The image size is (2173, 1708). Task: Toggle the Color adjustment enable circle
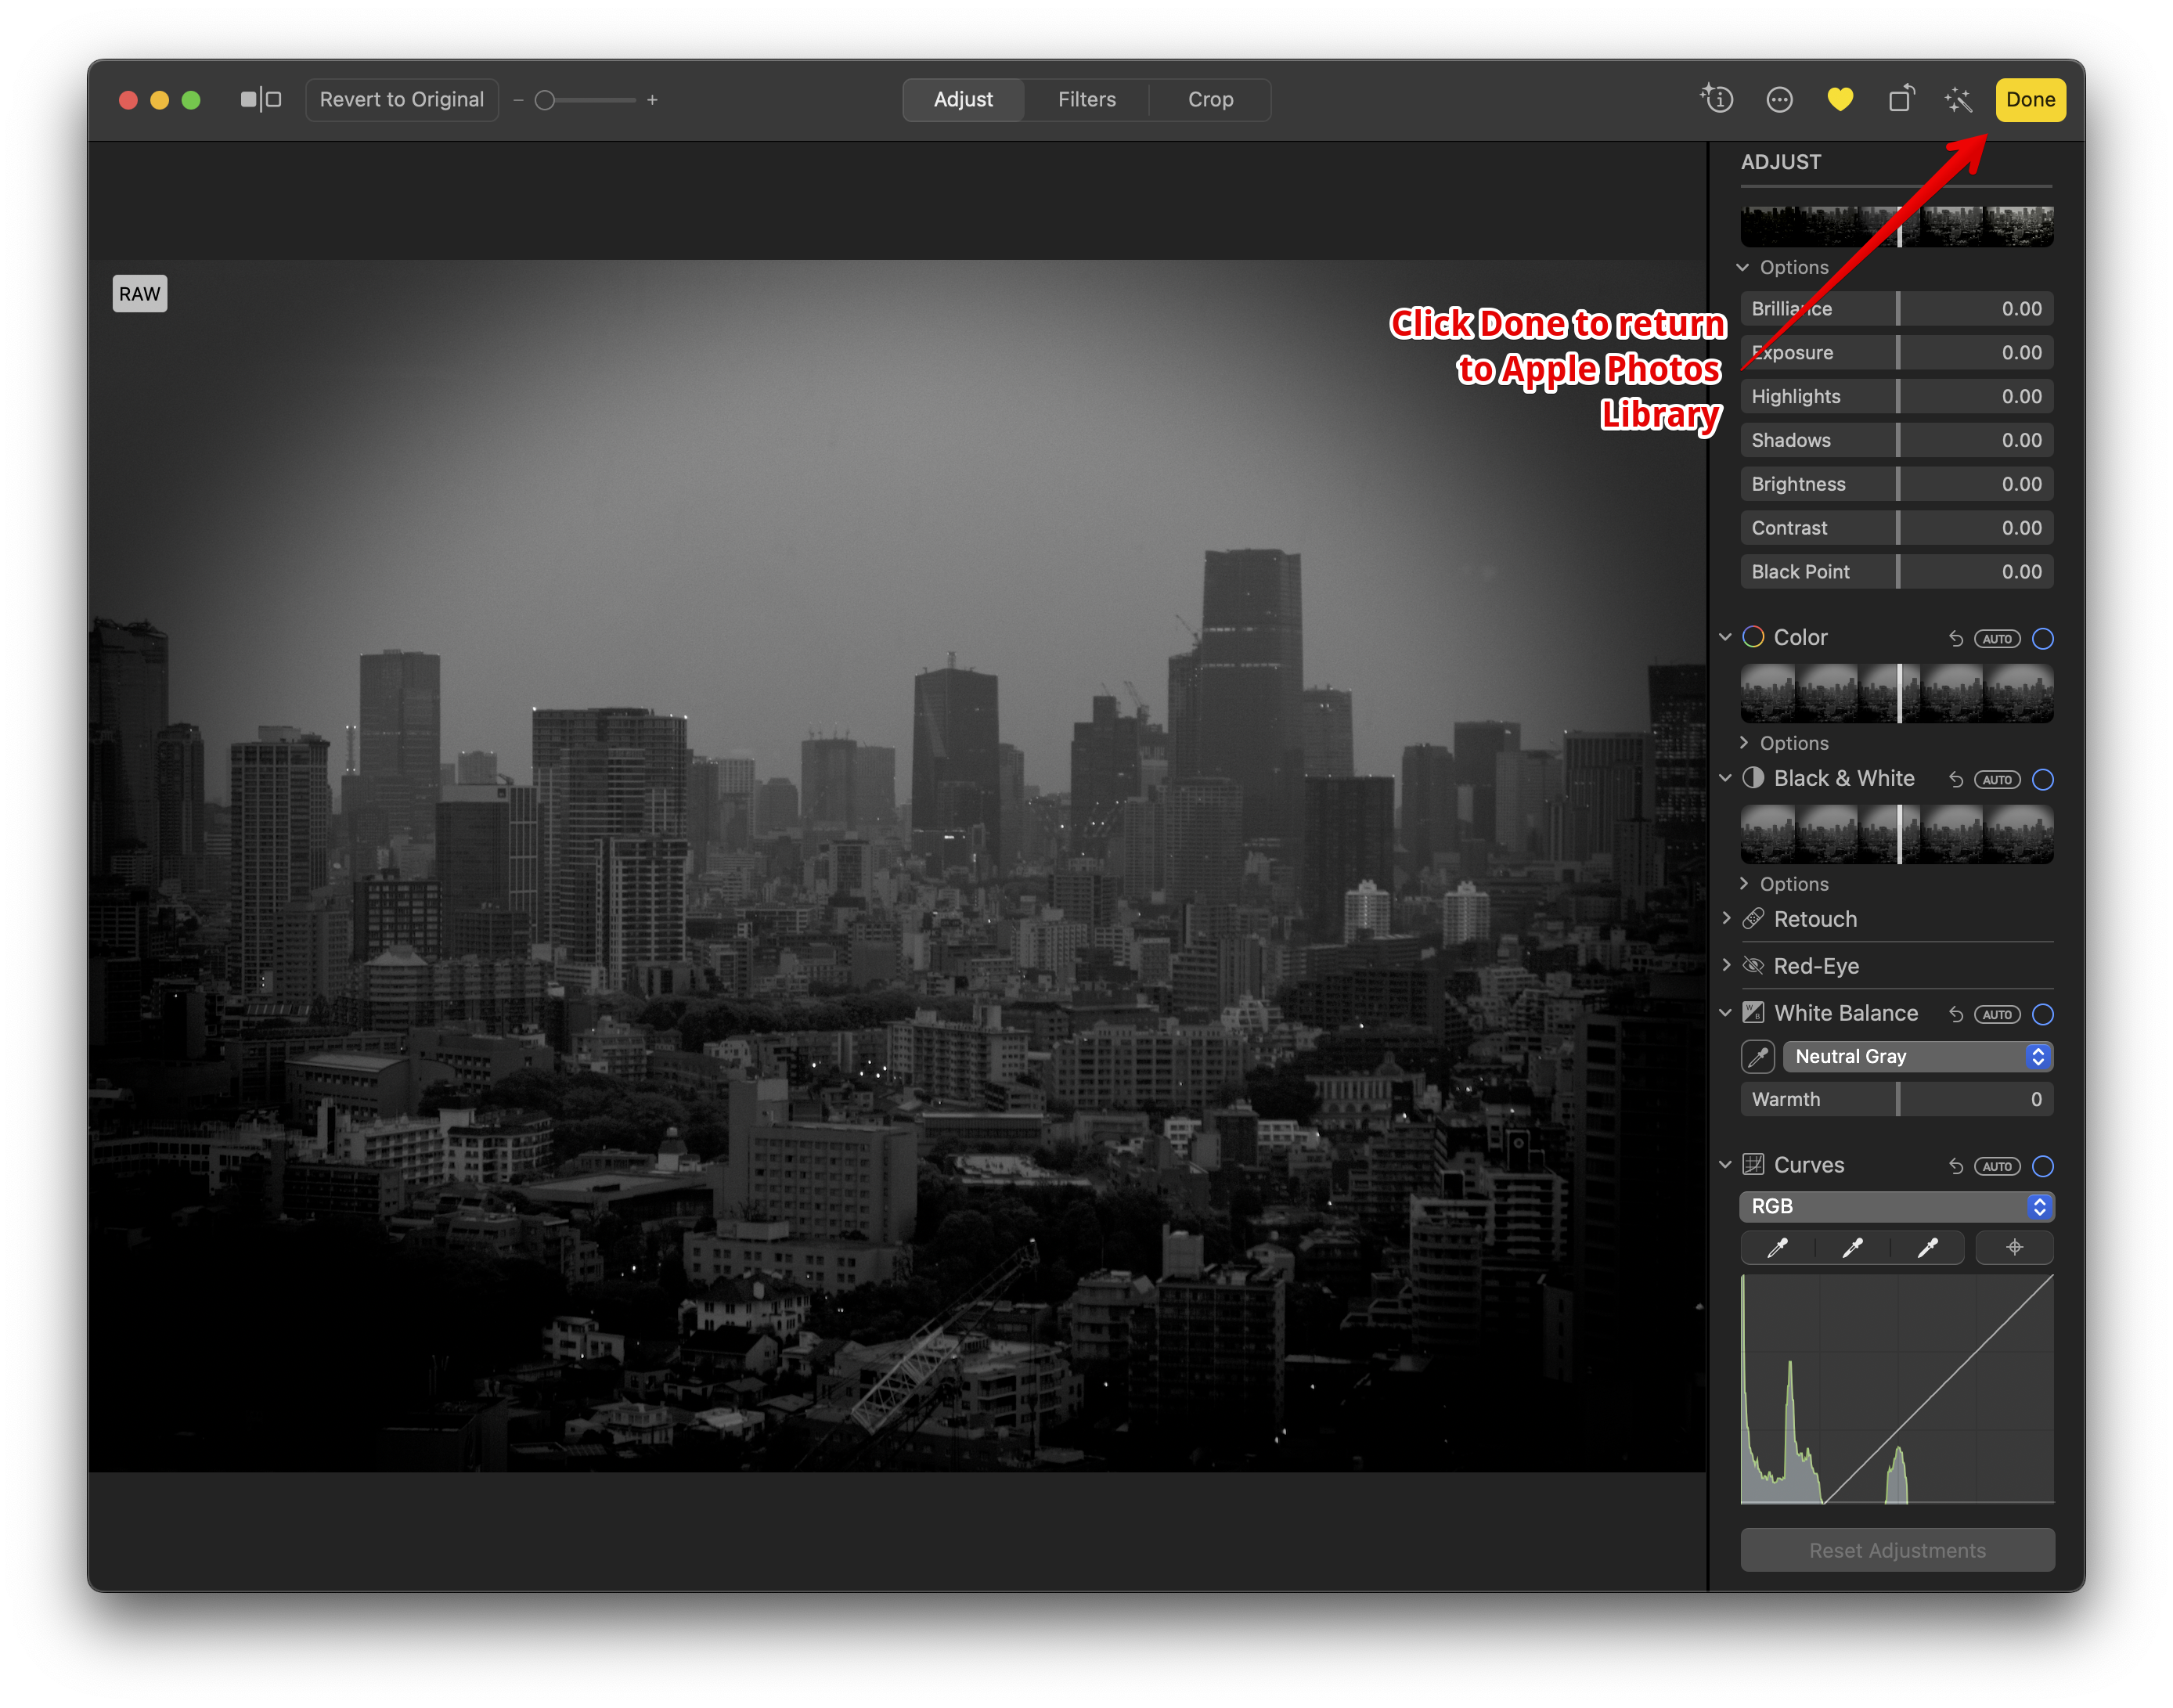[x=2043, y=639]
